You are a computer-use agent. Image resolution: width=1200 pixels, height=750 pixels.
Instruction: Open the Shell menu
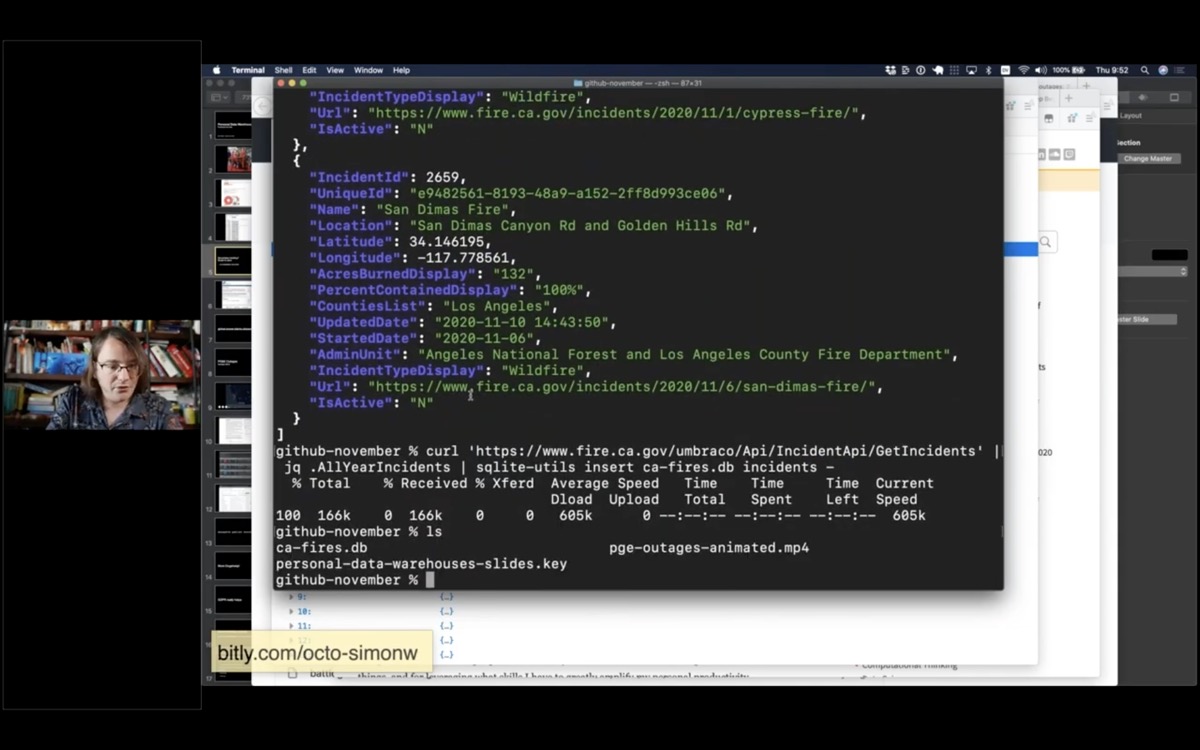[283, 70]
